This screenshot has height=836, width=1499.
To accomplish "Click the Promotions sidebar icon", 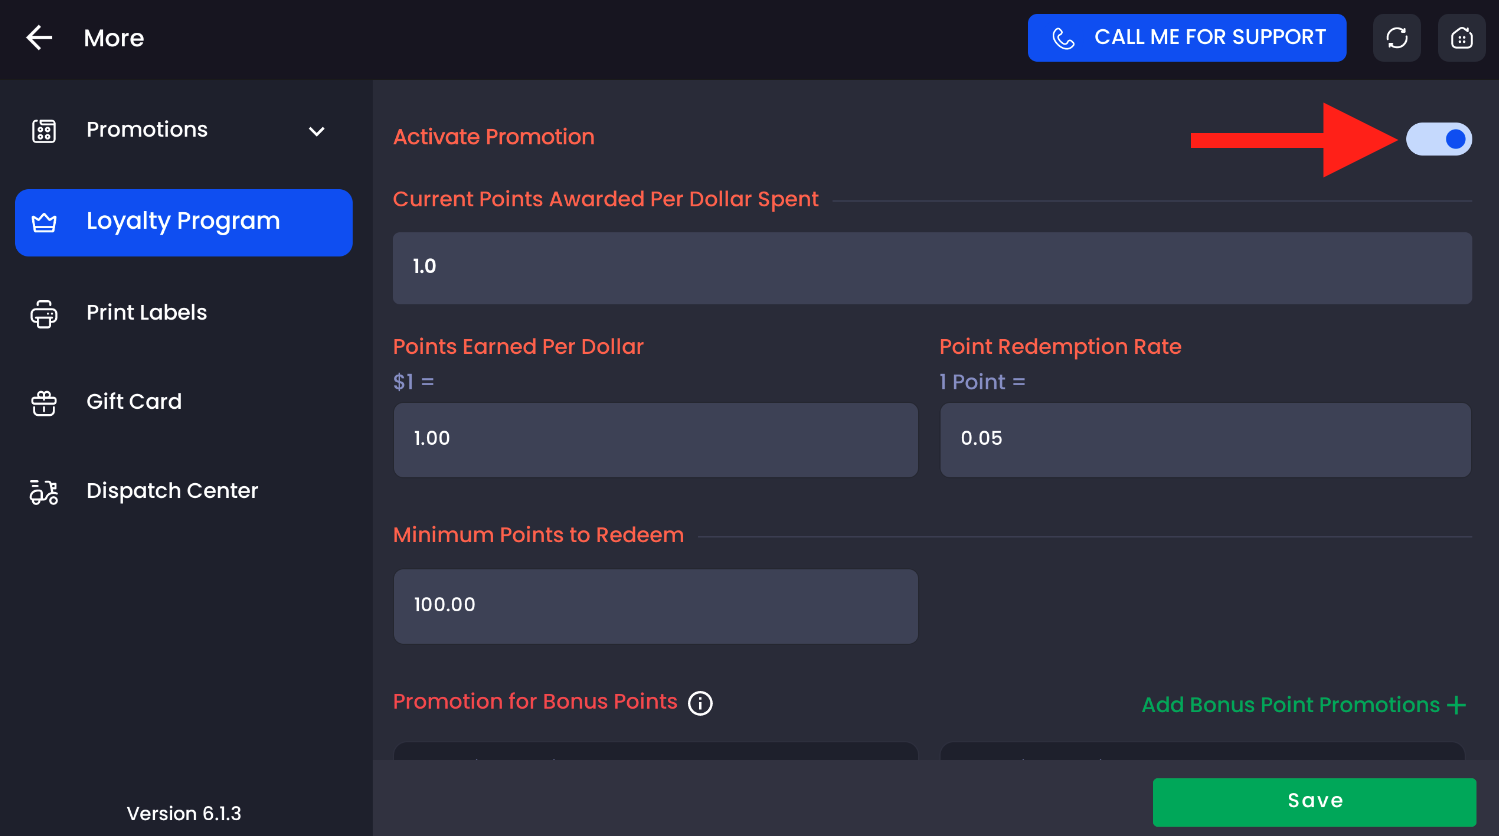I will pos(44,131).
